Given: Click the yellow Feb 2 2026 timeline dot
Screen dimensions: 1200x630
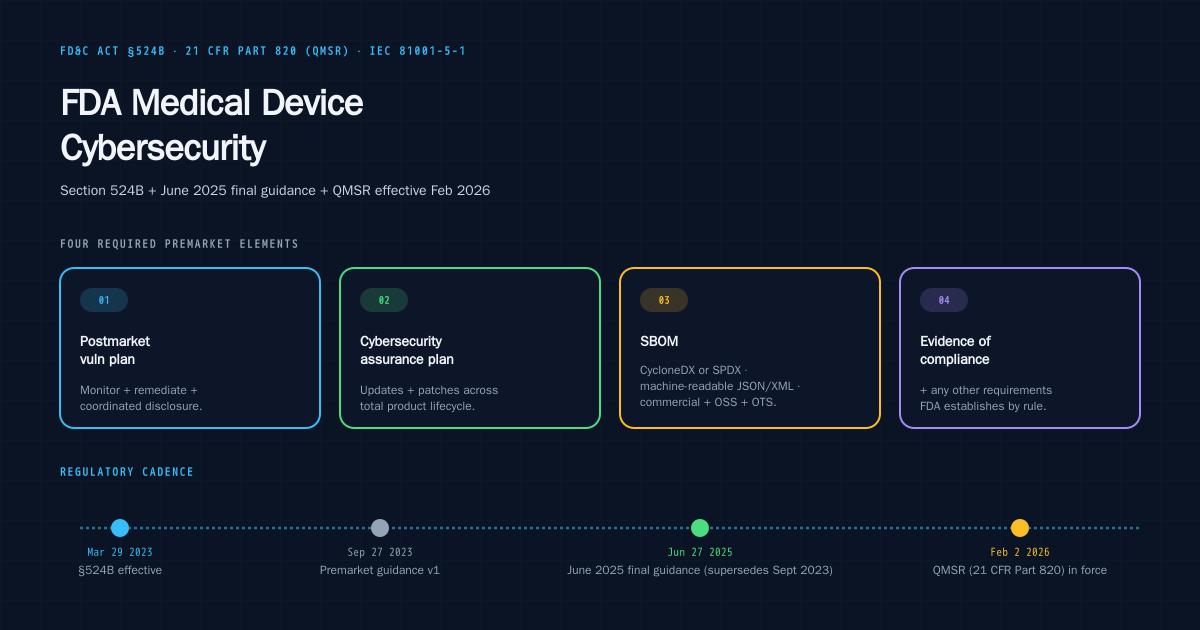Looking at the screenshot, I should coord(1020,528).
